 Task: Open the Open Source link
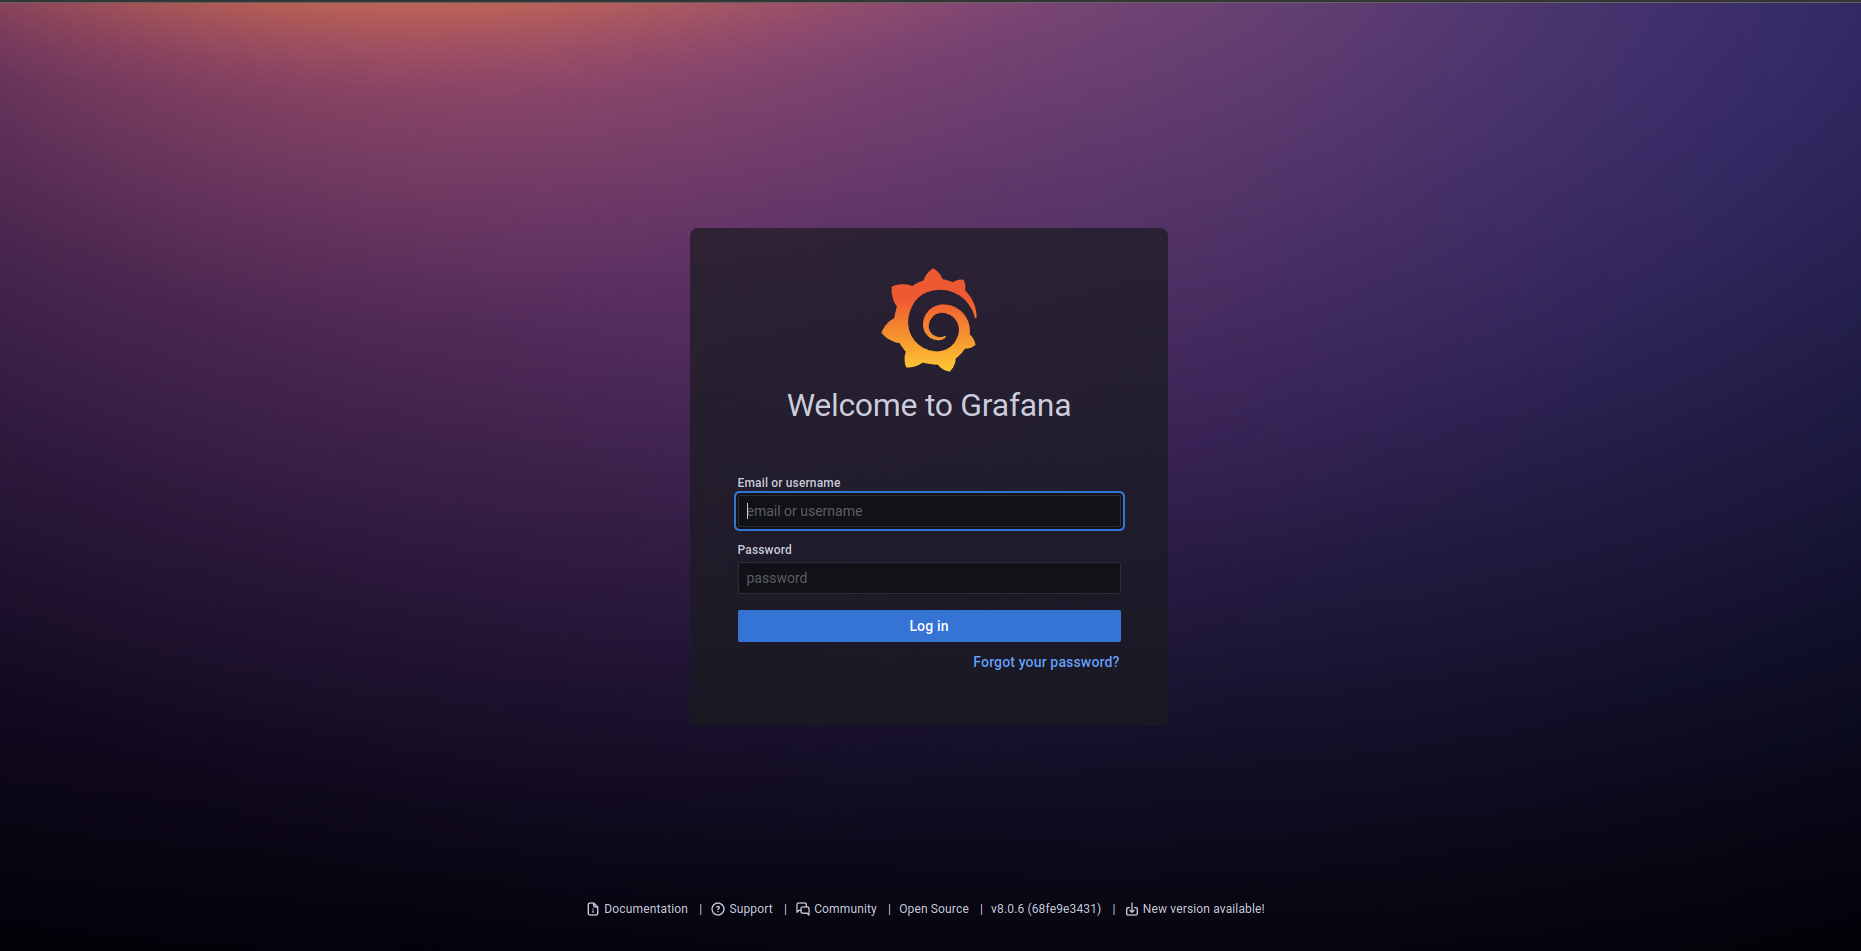933,909
